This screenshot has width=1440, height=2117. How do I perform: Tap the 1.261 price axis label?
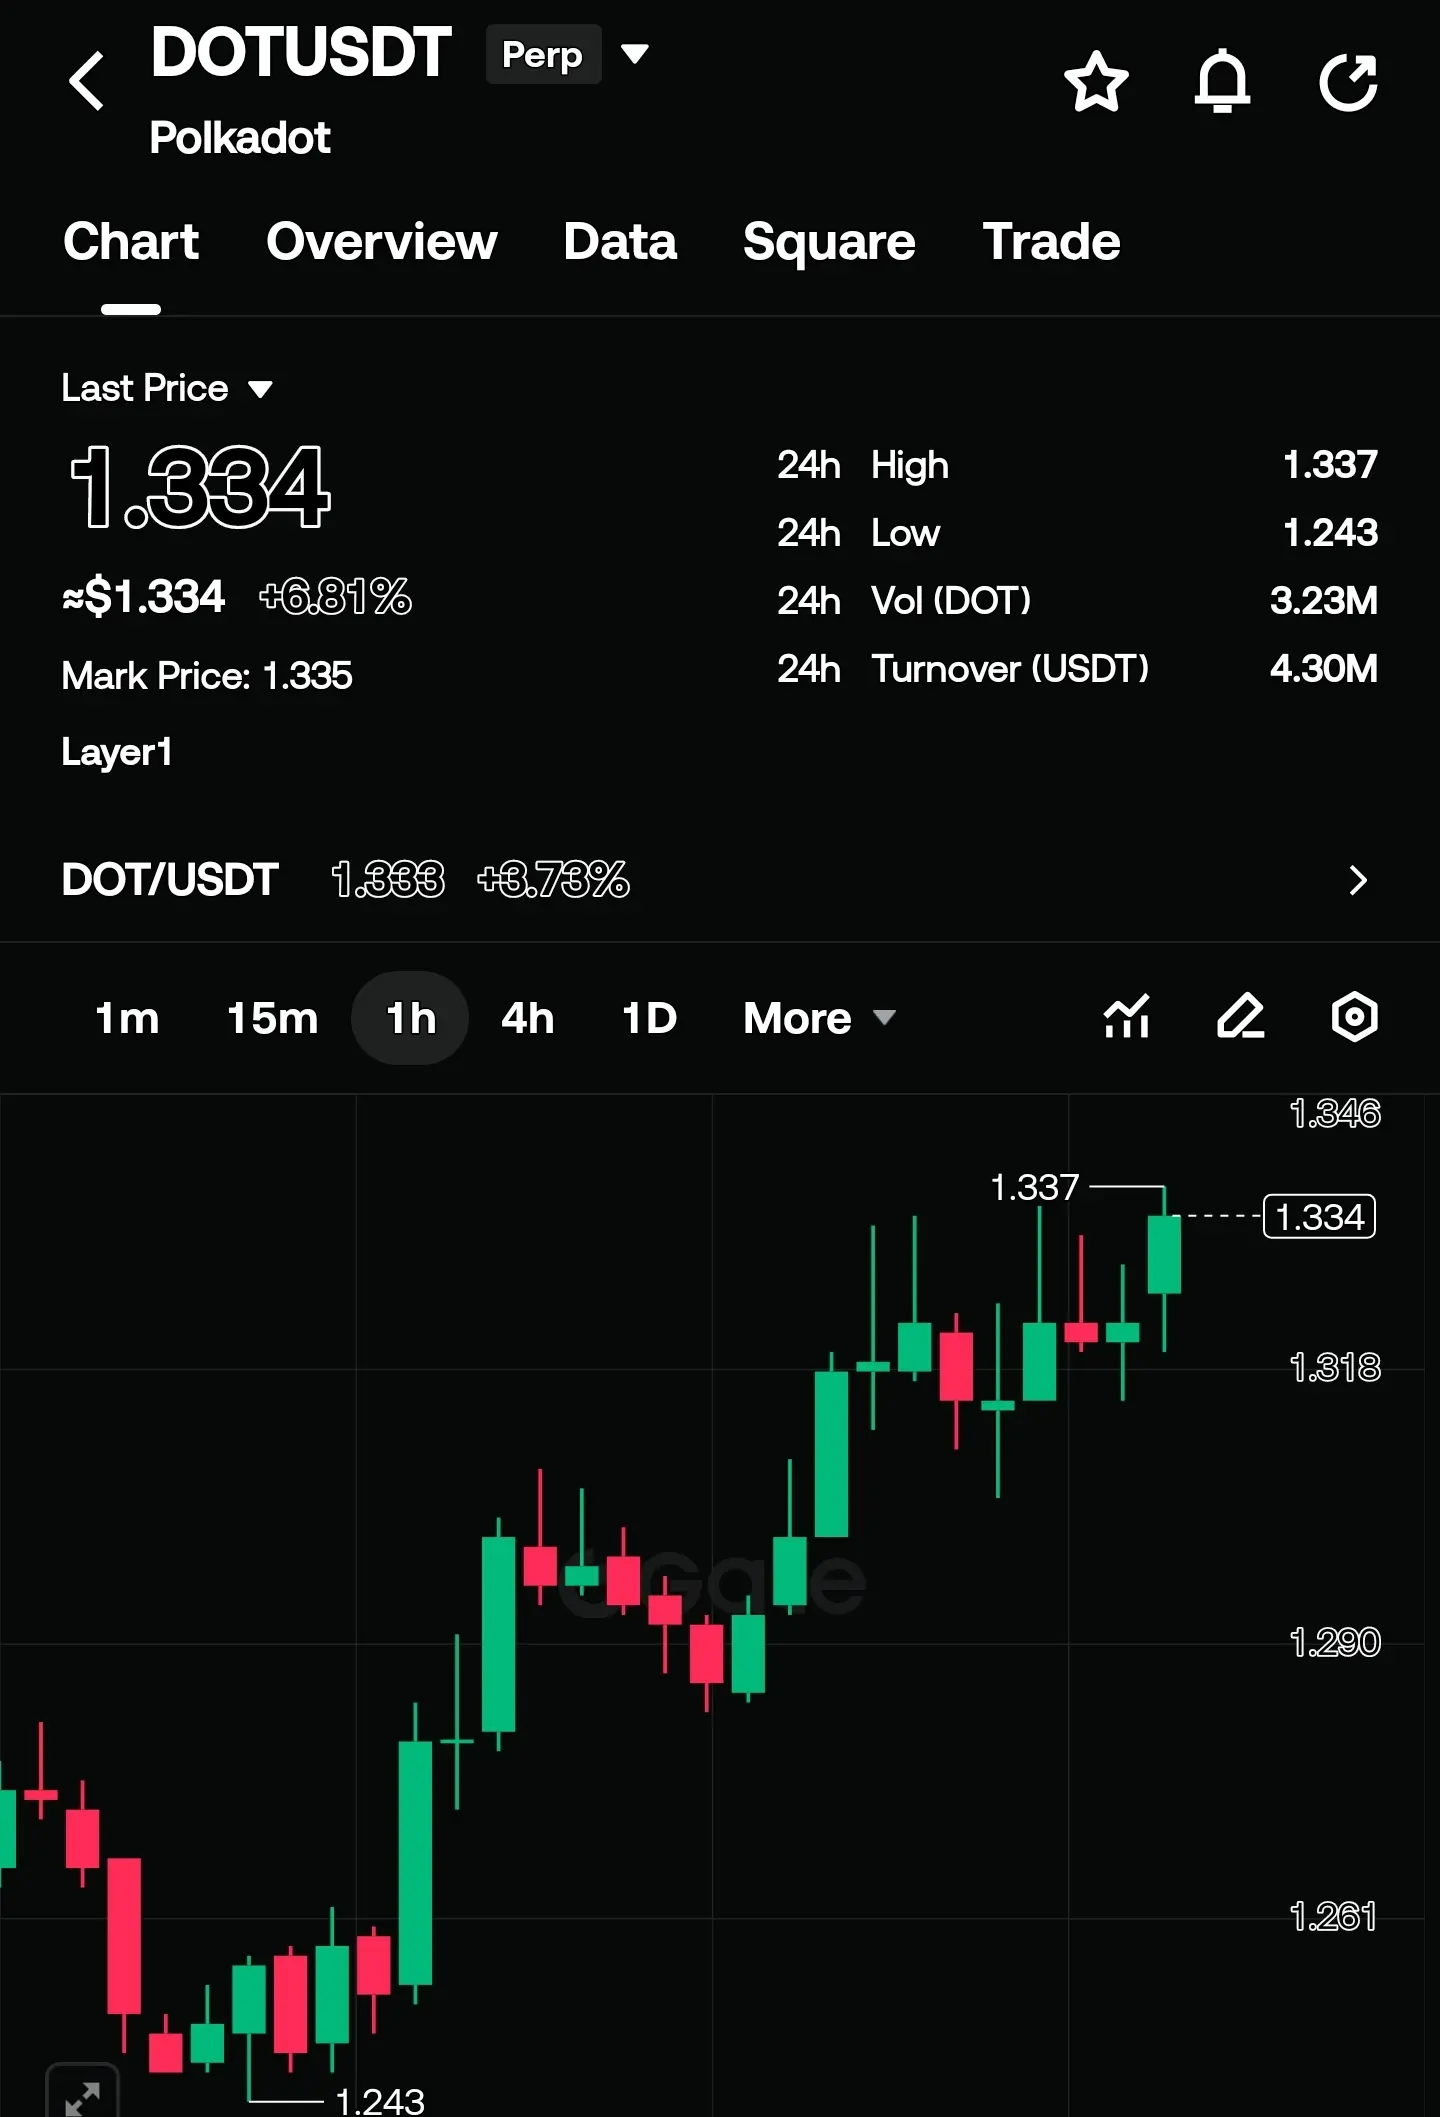pos(1333,1917)
